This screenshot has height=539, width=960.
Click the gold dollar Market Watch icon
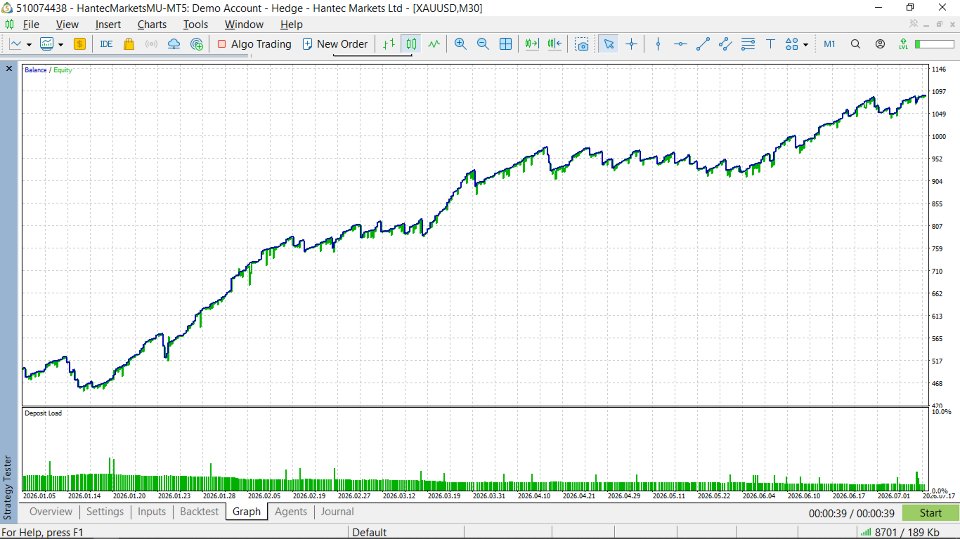coord(80,44)
